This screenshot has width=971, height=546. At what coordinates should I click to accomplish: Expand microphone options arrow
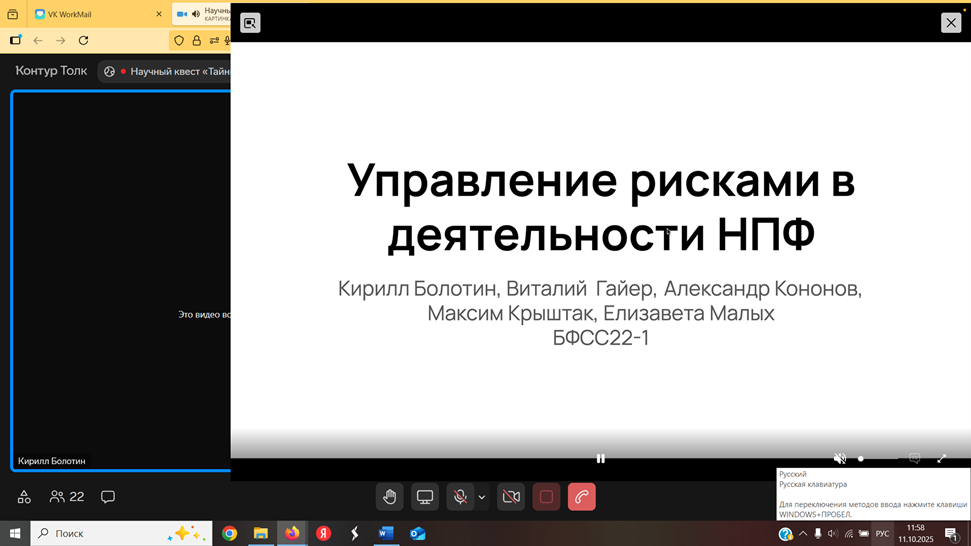pos(482,497)
